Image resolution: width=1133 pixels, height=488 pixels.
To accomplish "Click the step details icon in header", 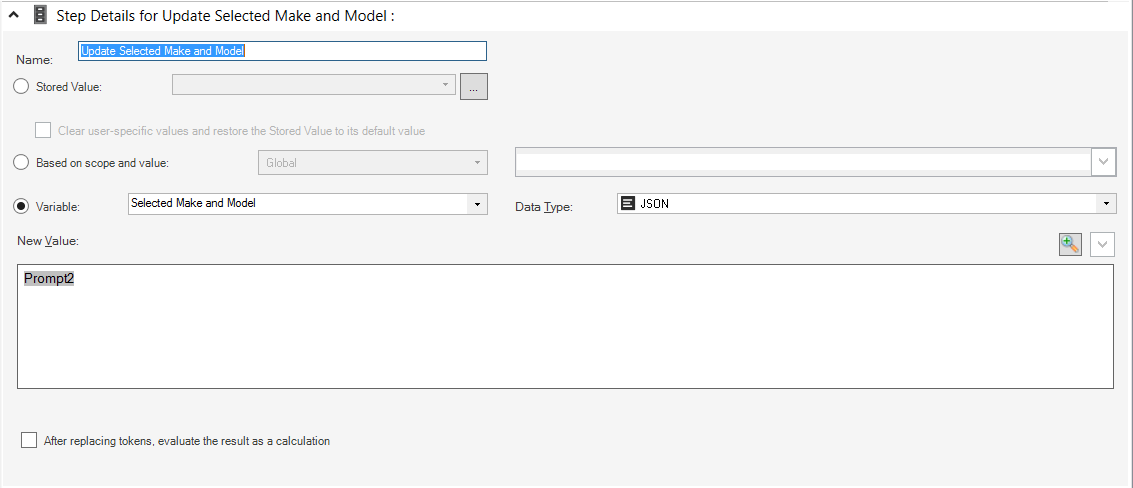I will tap(40, 15).
